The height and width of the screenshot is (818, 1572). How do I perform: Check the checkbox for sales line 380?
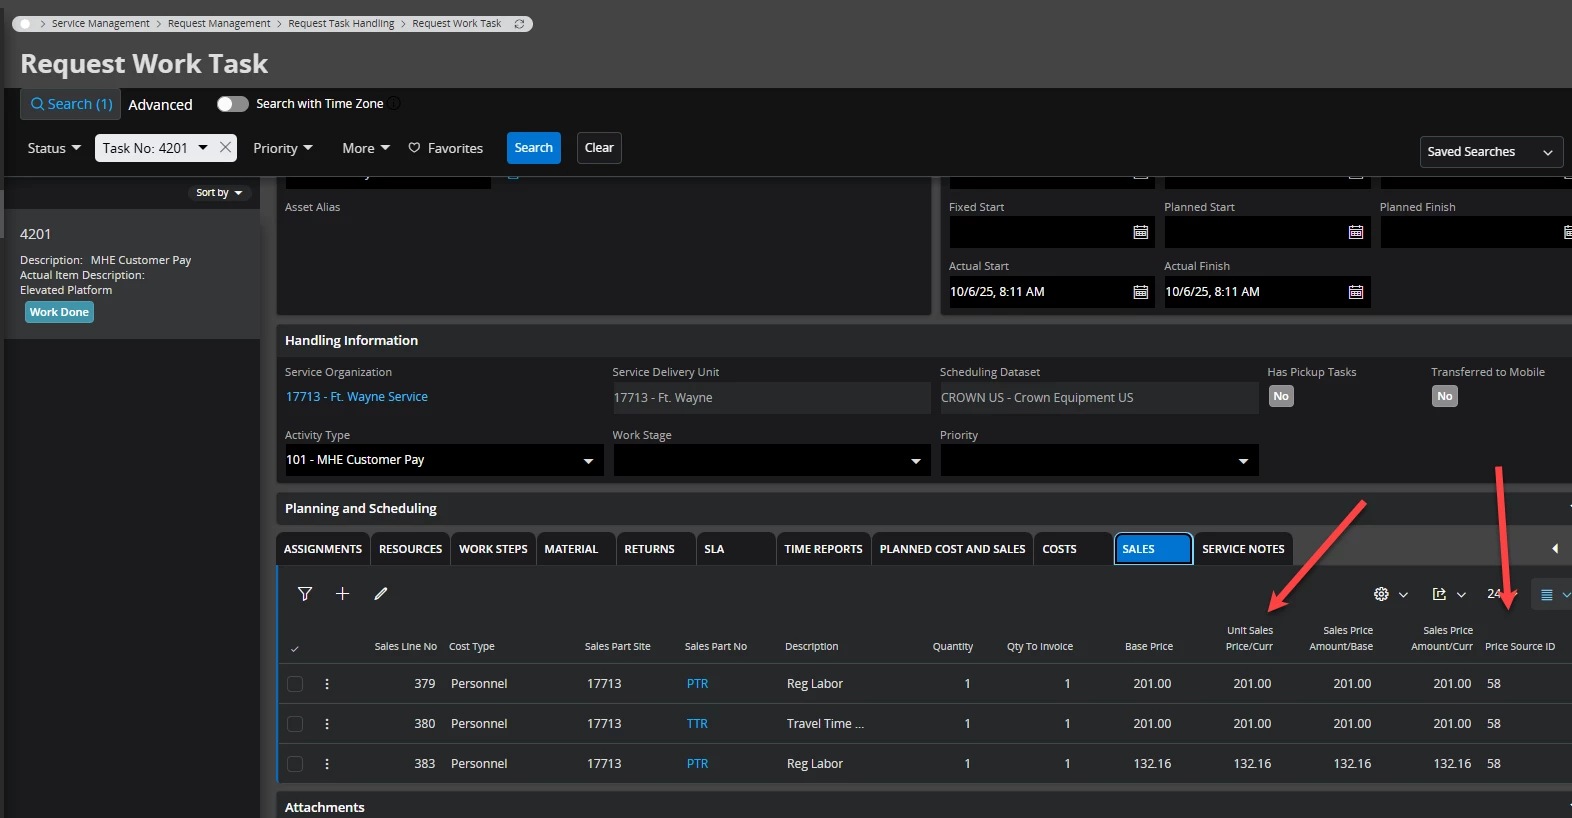tap(295, 724)
